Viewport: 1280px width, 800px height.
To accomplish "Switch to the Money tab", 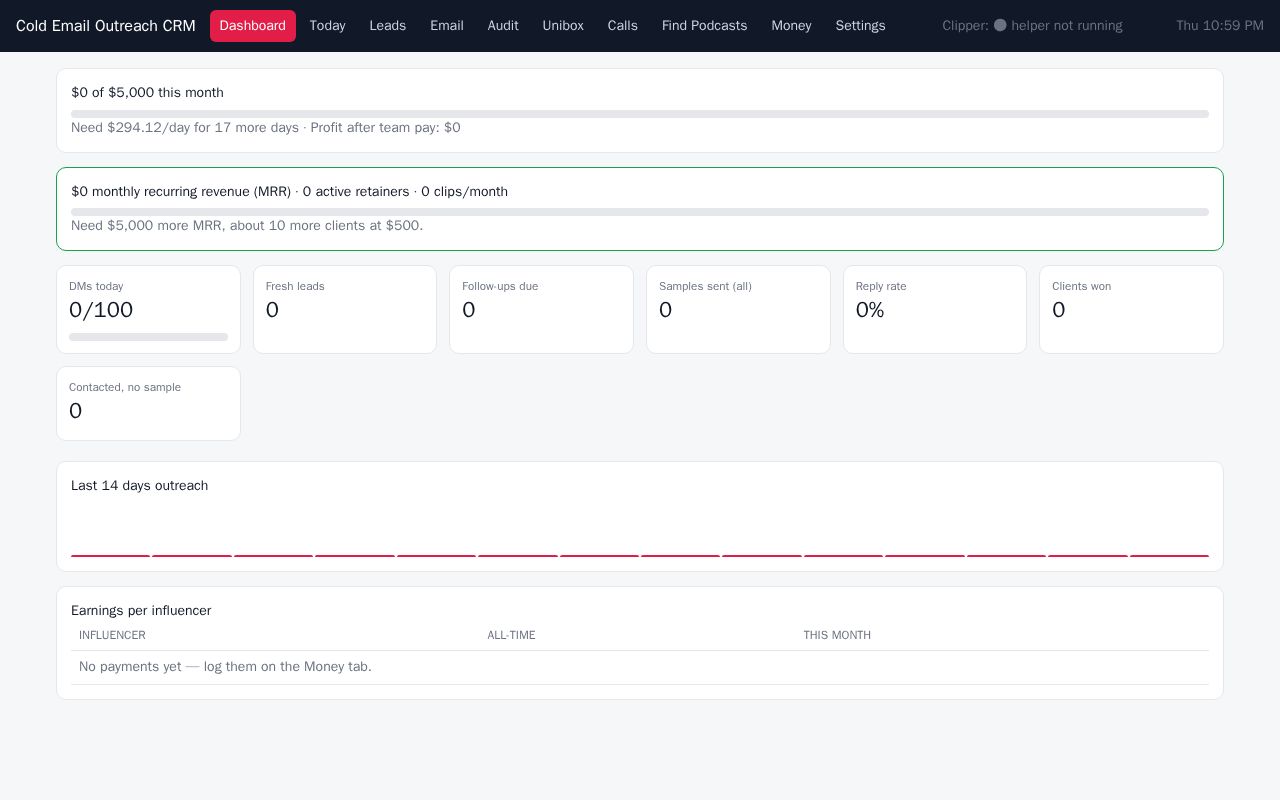I will (x=792, y=26).
